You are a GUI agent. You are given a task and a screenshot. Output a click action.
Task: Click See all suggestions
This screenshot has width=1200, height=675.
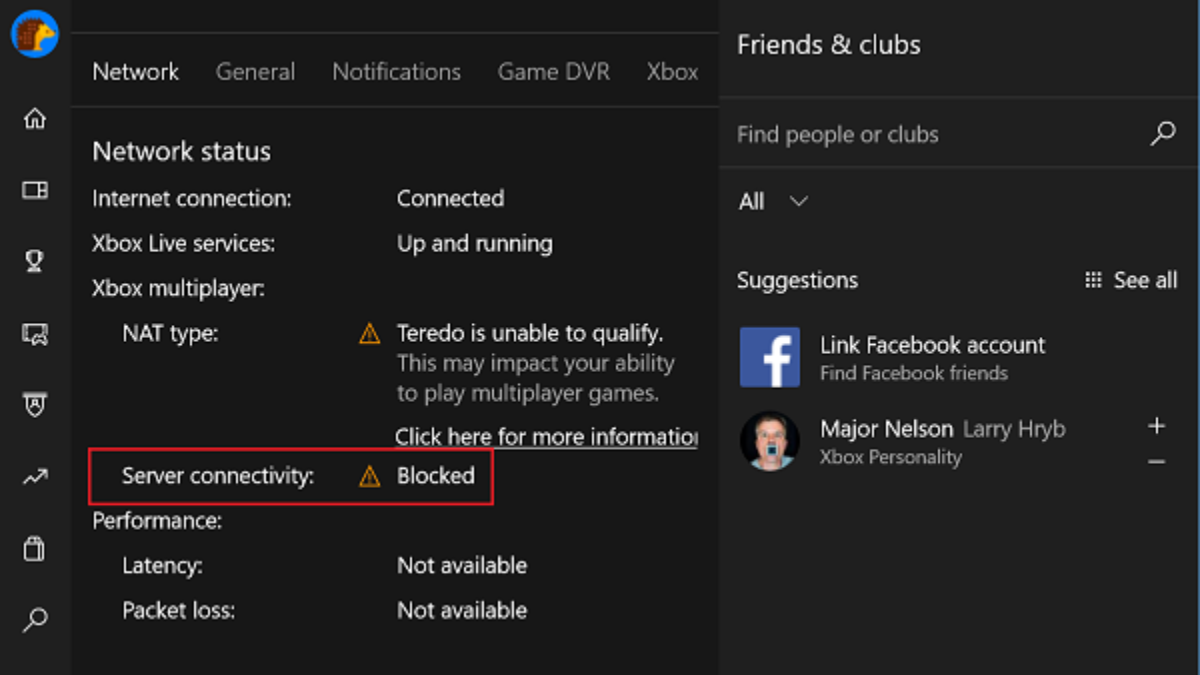1131,280
